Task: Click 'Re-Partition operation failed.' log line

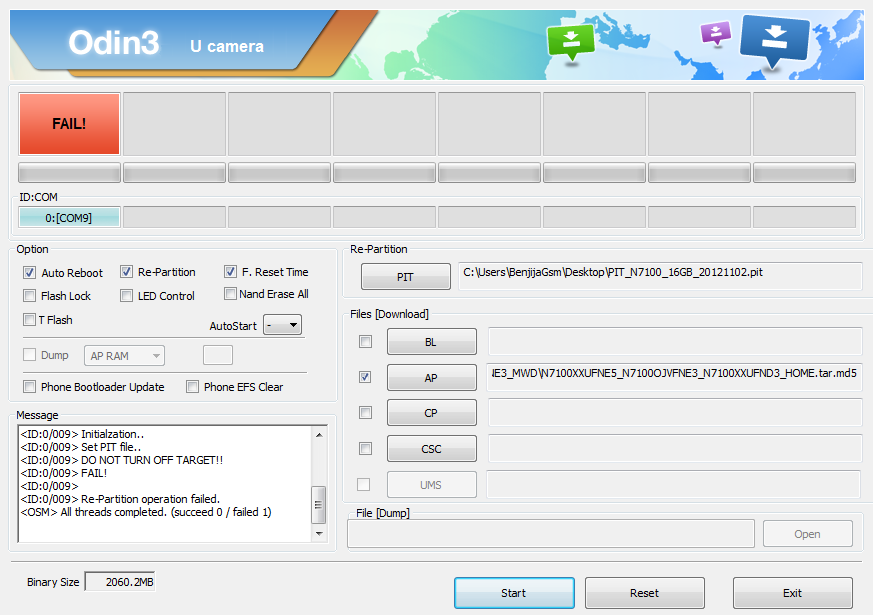Action: pos(120,499)
